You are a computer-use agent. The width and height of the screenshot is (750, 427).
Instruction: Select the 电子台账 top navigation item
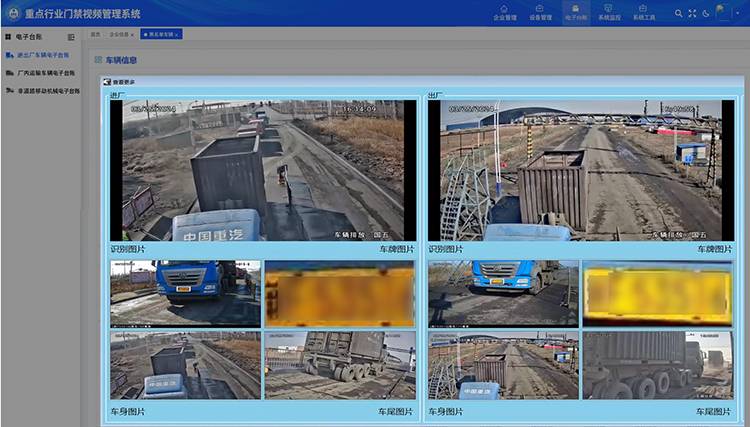point(576,13)
